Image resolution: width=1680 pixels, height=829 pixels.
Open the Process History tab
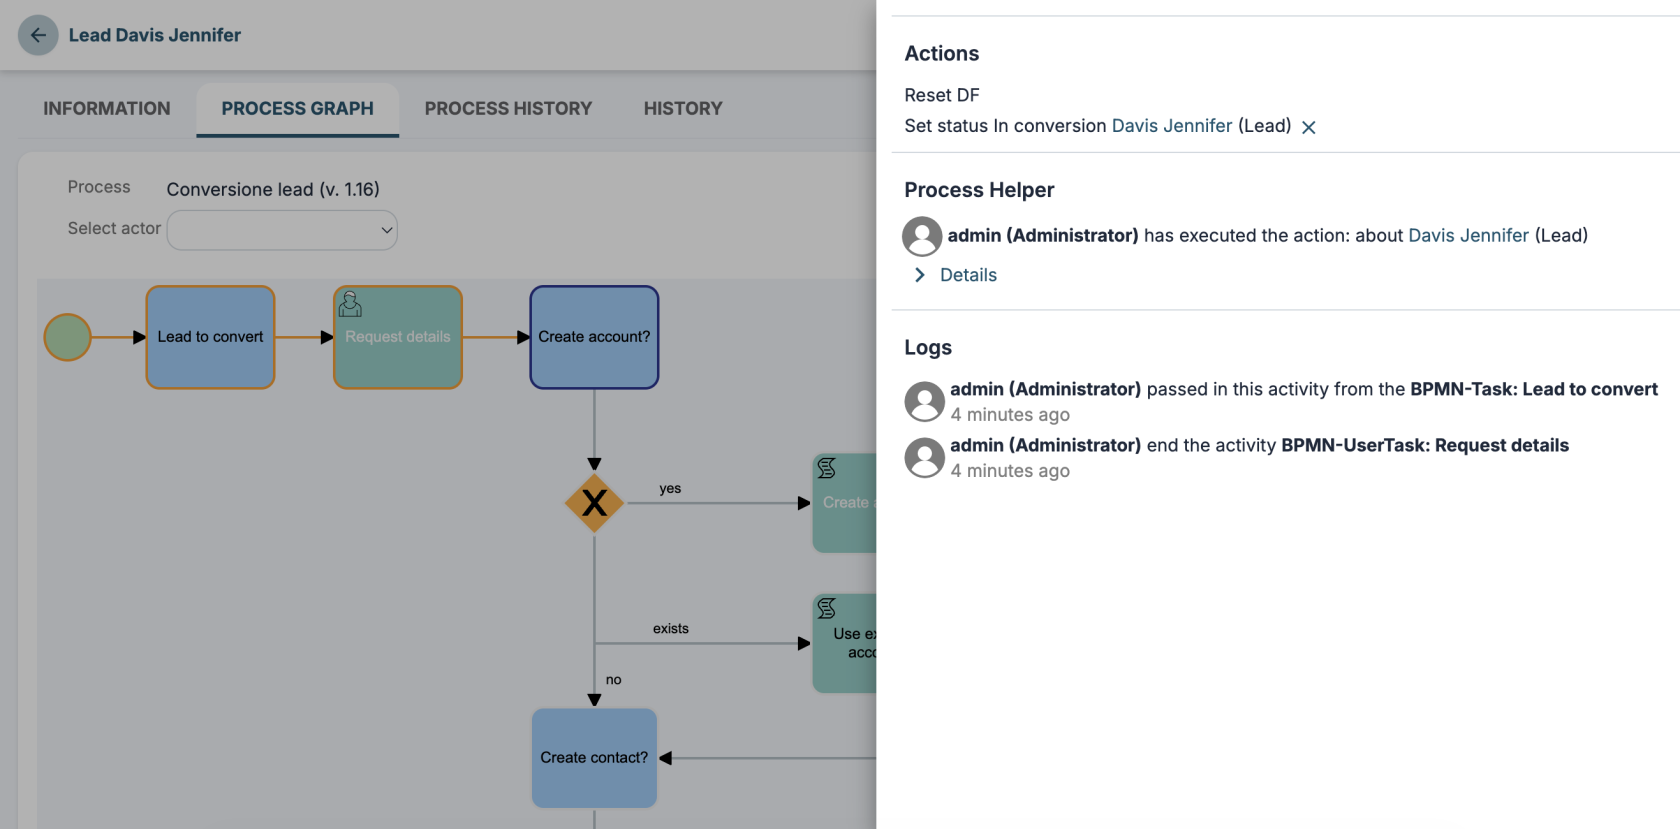tap(508, 109)
